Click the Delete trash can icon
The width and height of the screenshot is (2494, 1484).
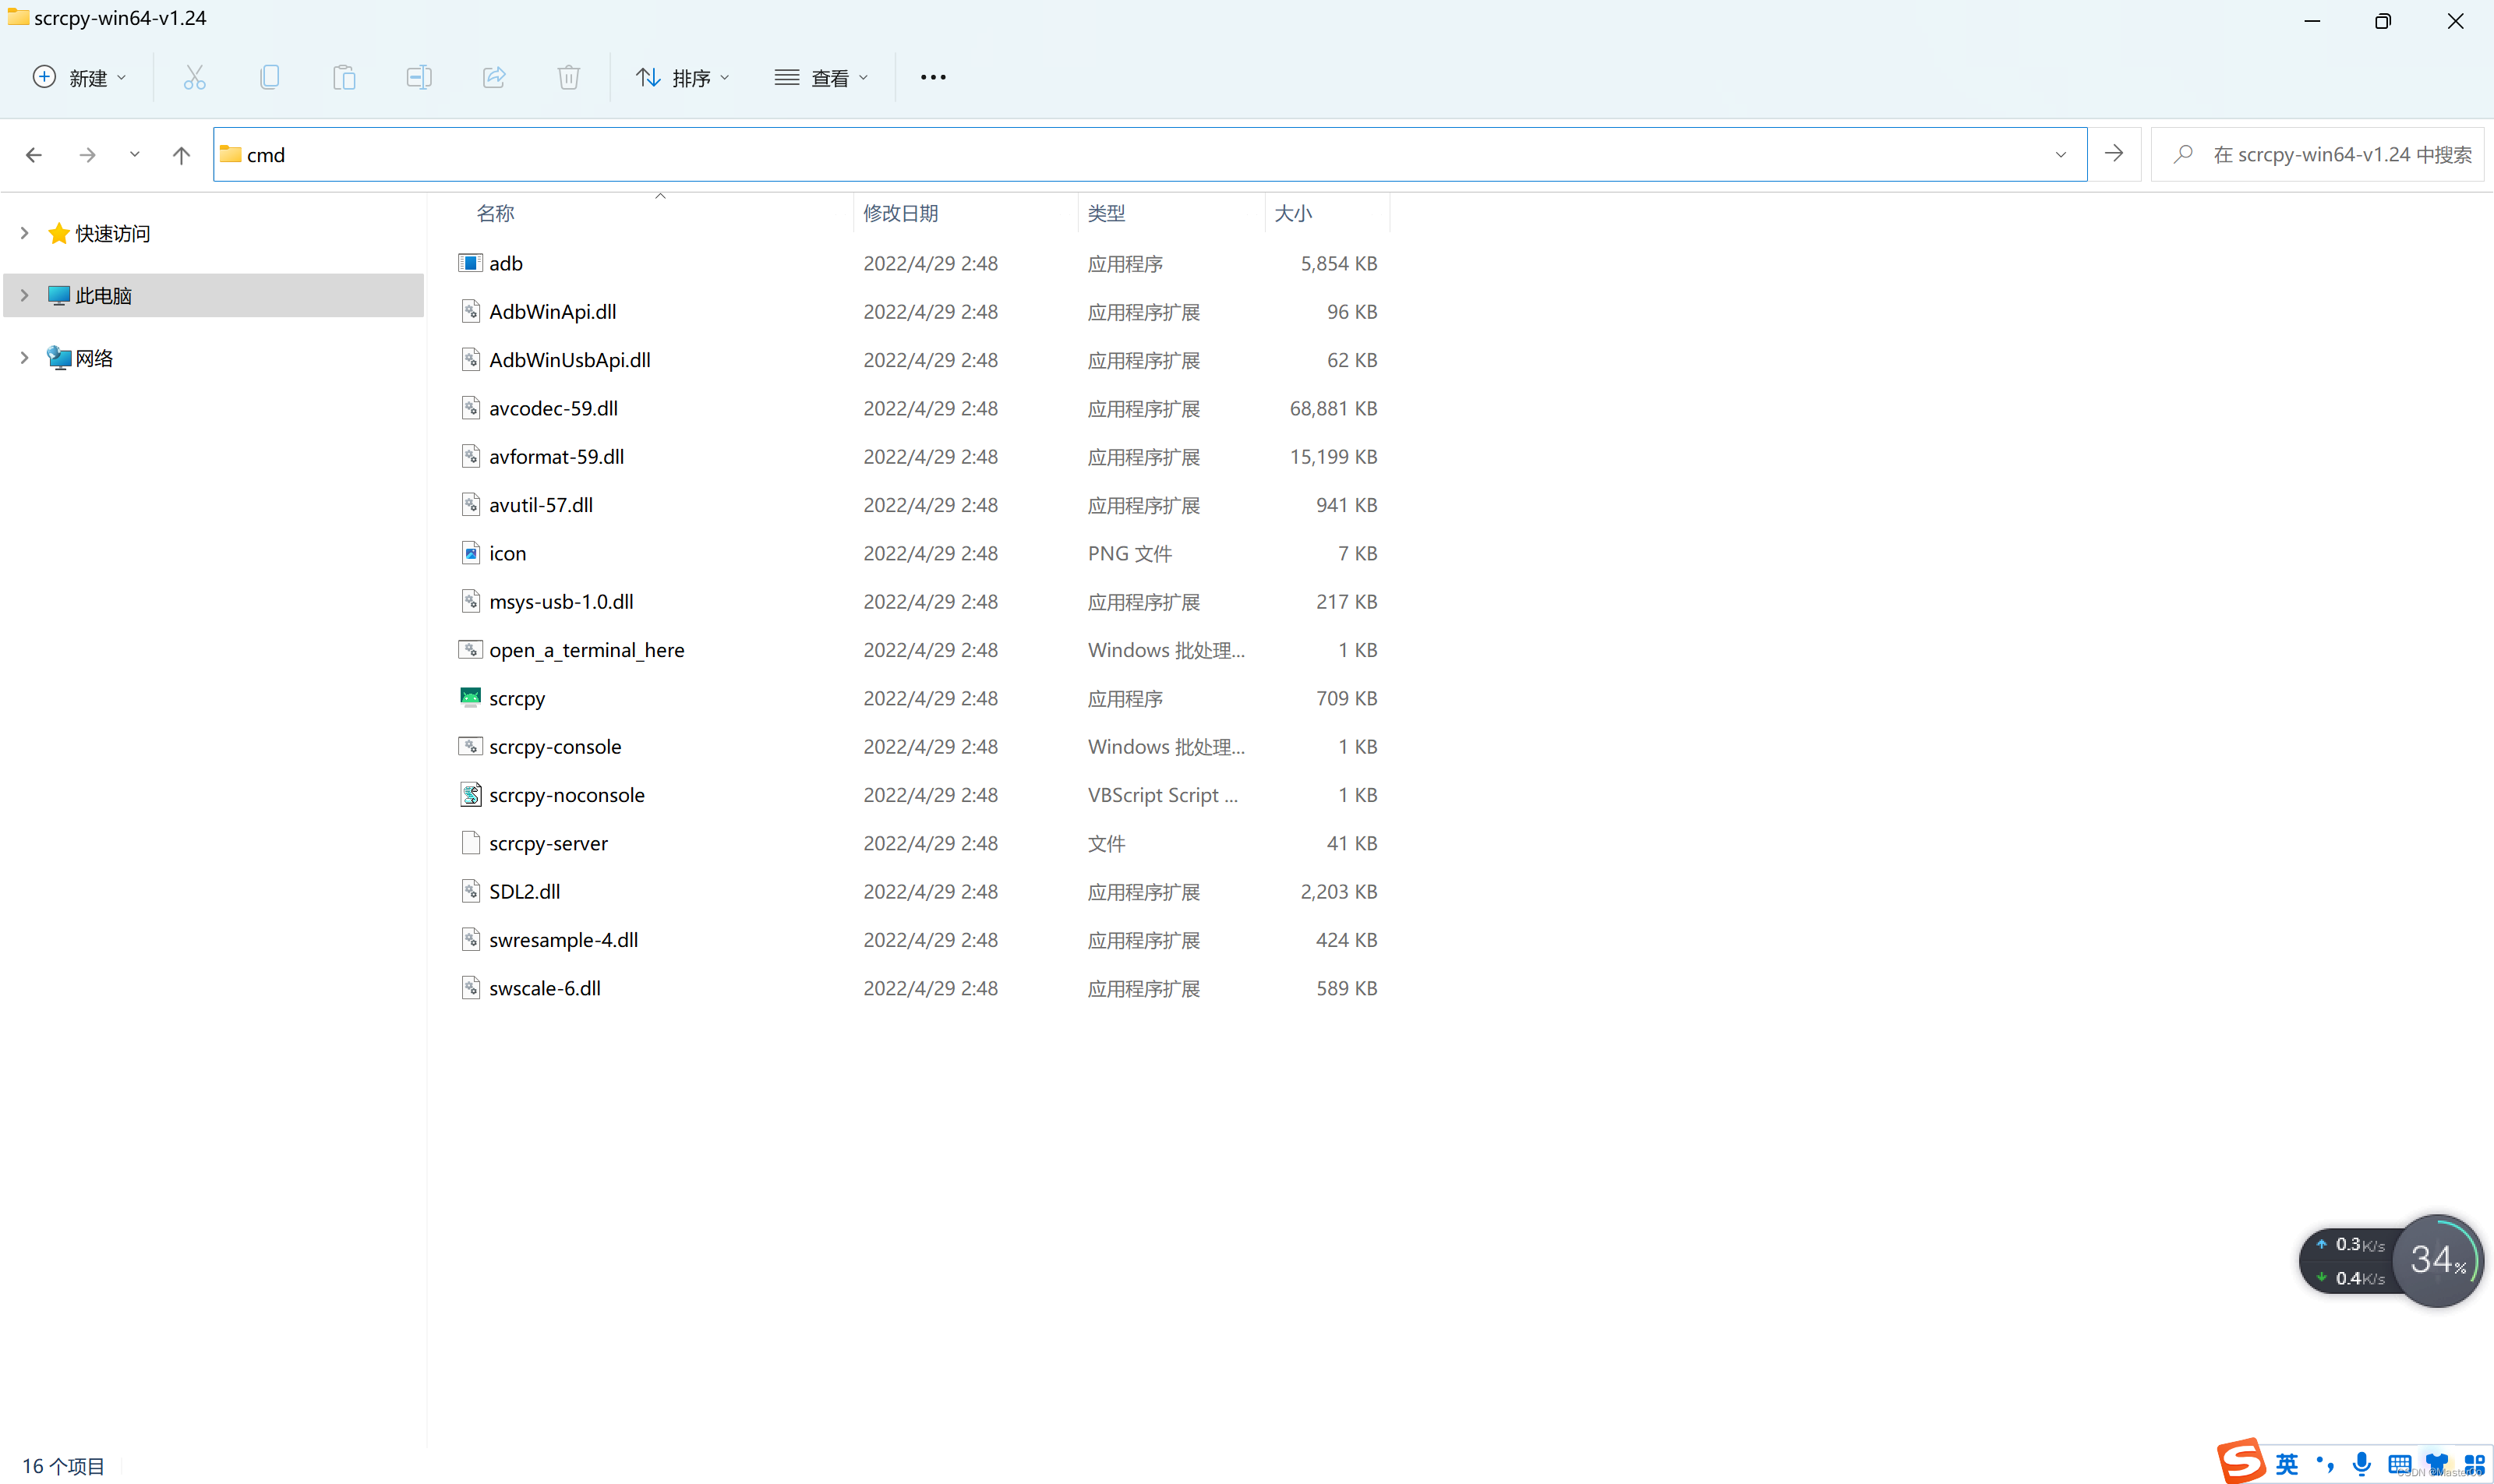click(x=568, y=77)
